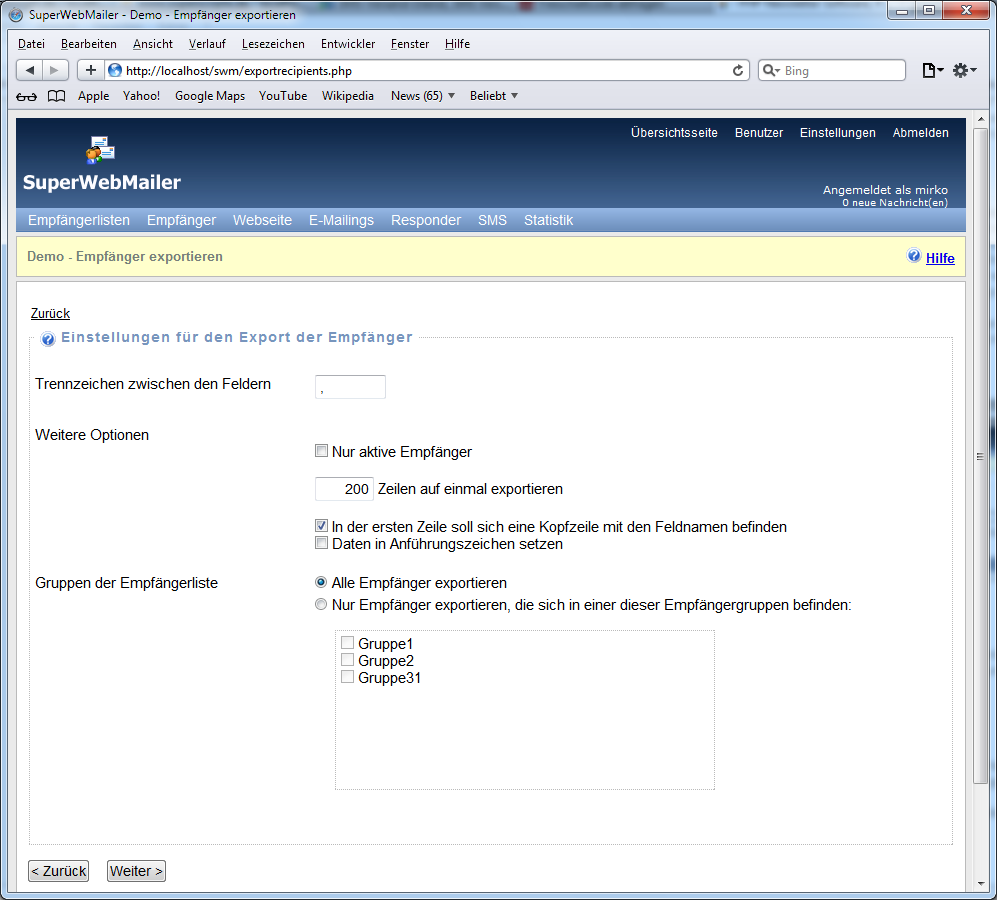The height and width of the screenshot is (900, 997).
Task: Select the Alle Empfänger exportieren radio button
Action: pos(321,582)
